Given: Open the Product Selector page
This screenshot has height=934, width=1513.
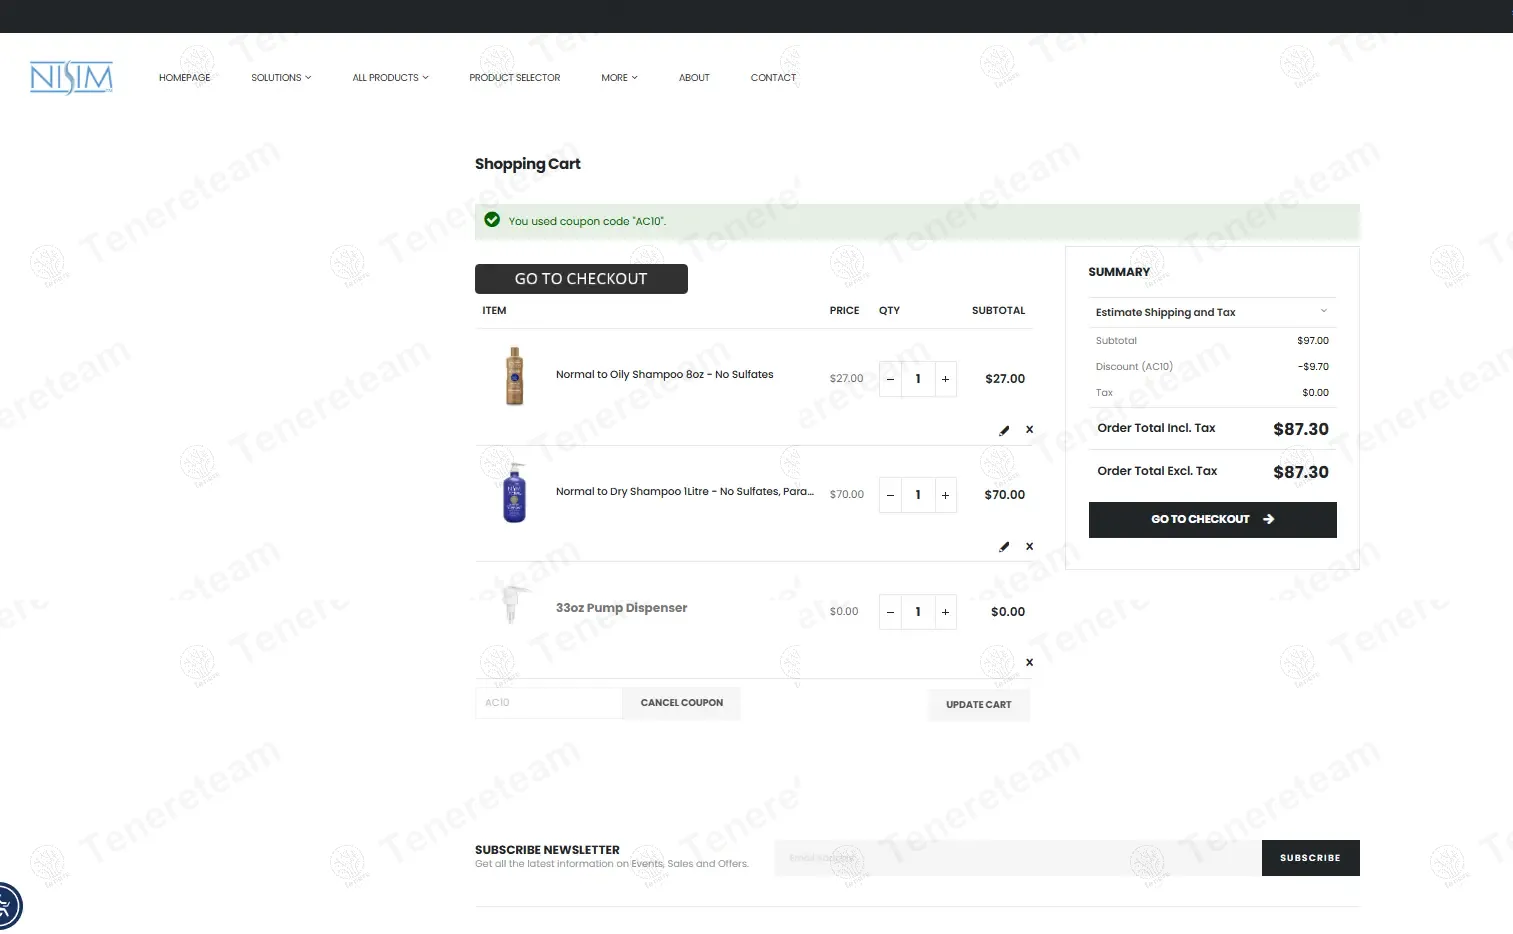Looking at the screenshot, I should (515, 77).
